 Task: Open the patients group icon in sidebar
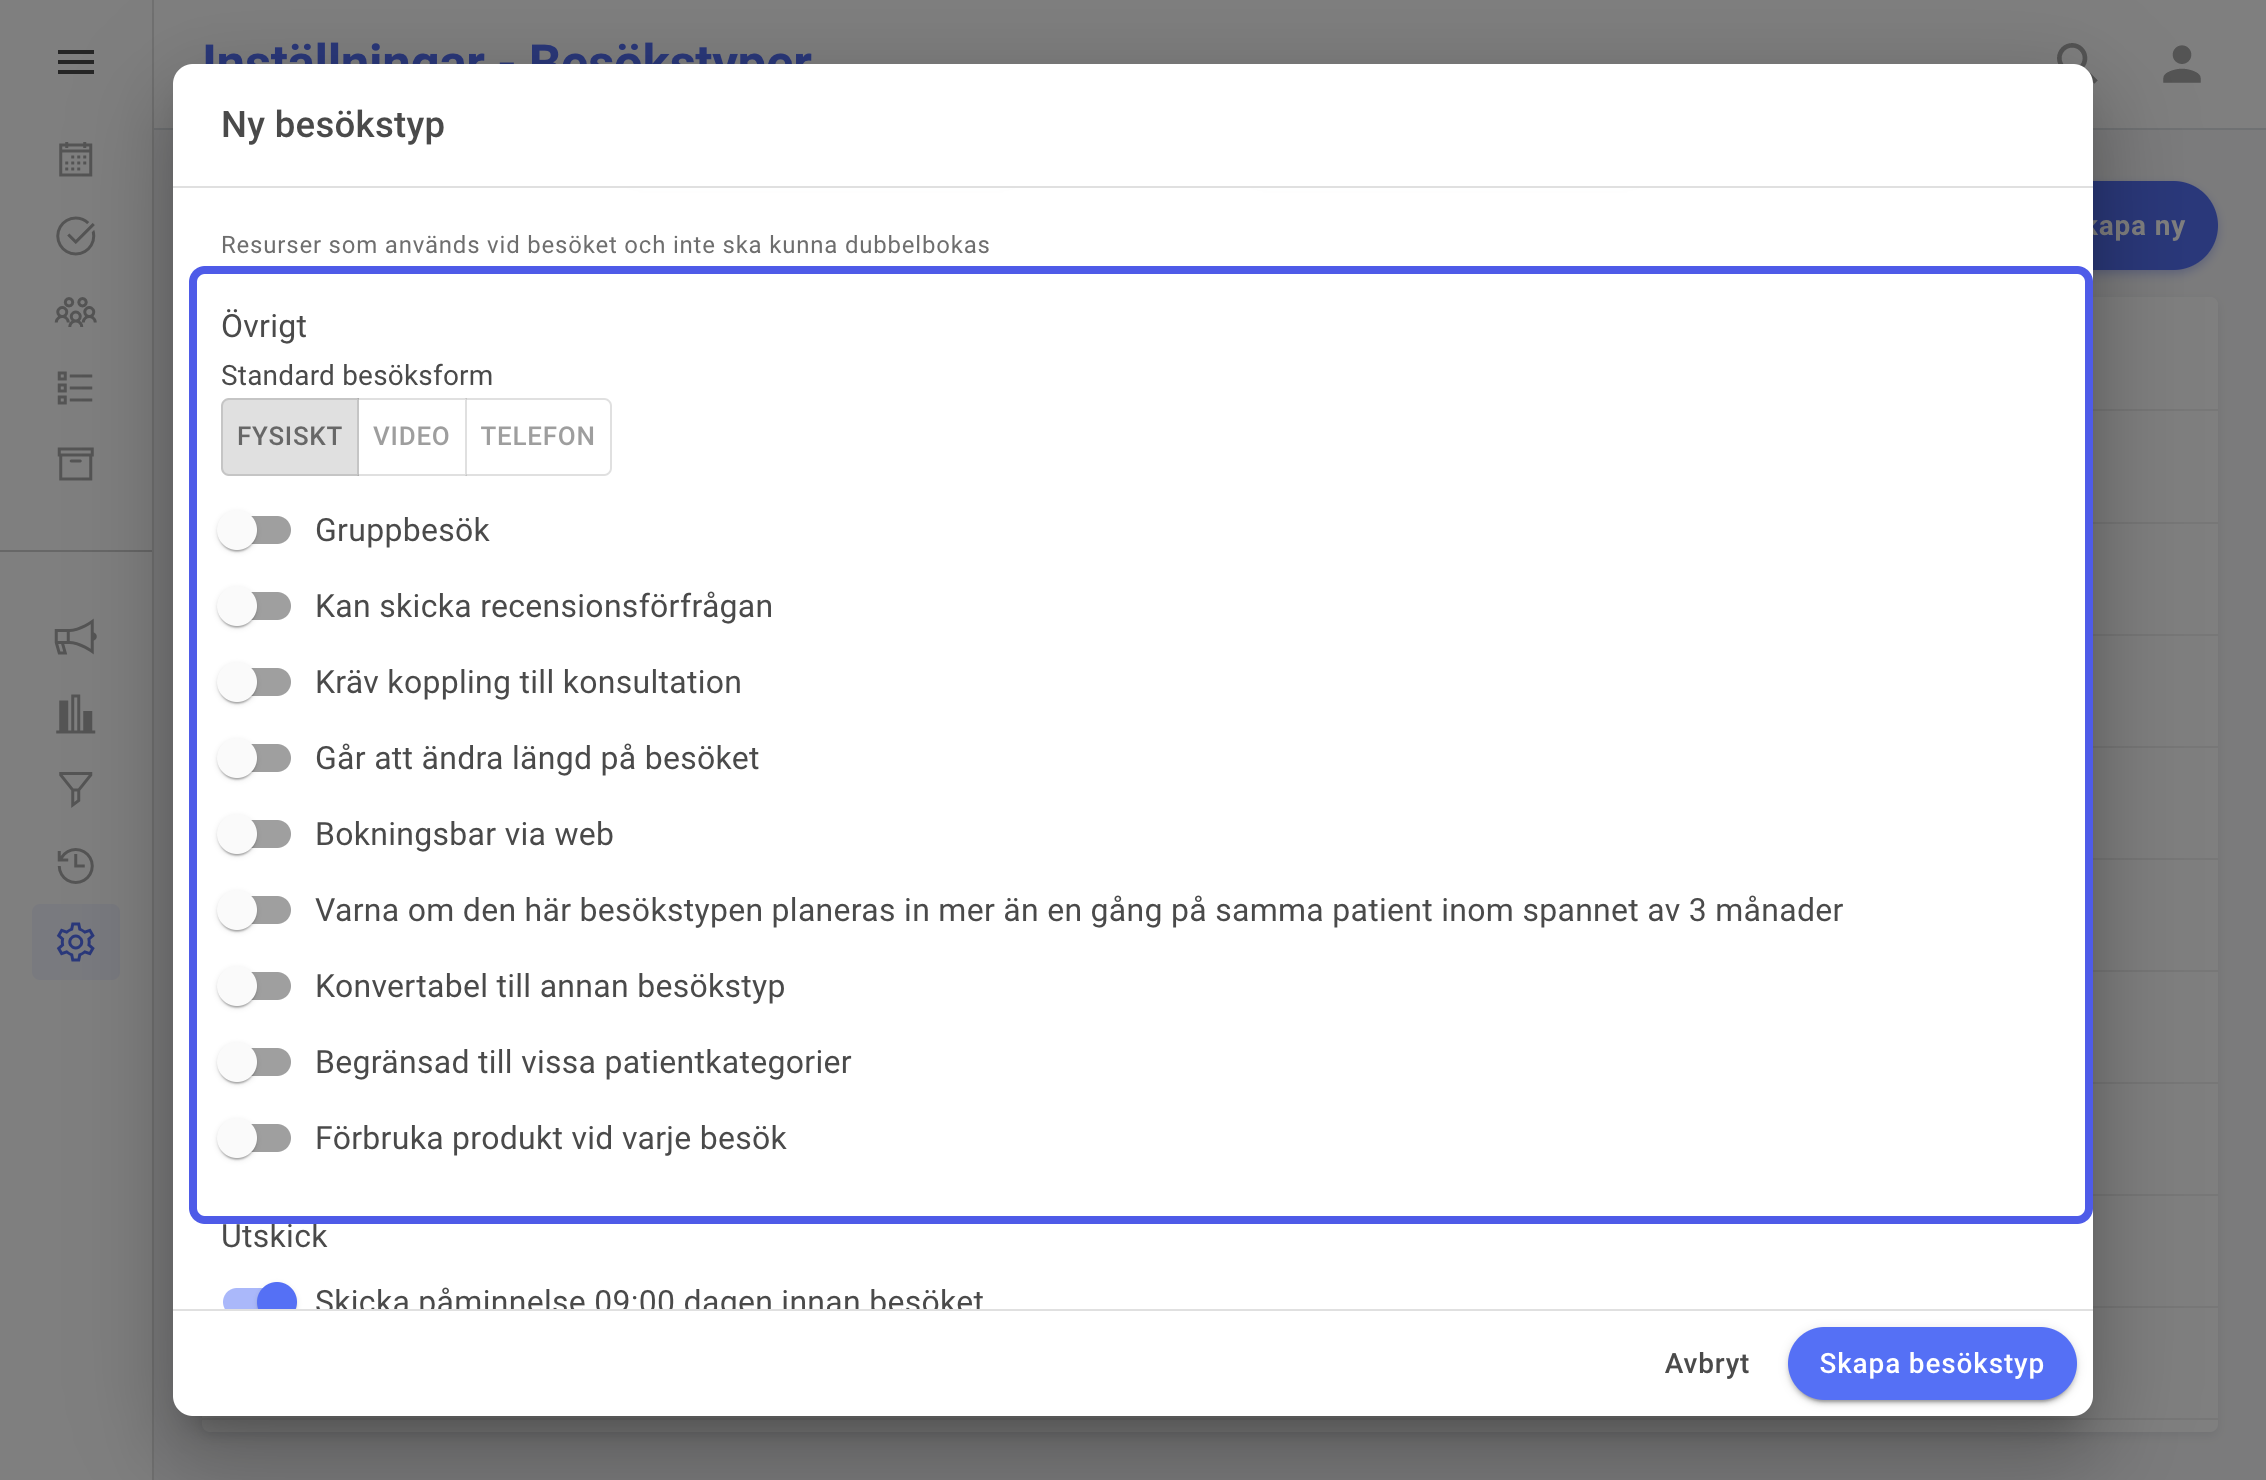[x=76, y=312]
